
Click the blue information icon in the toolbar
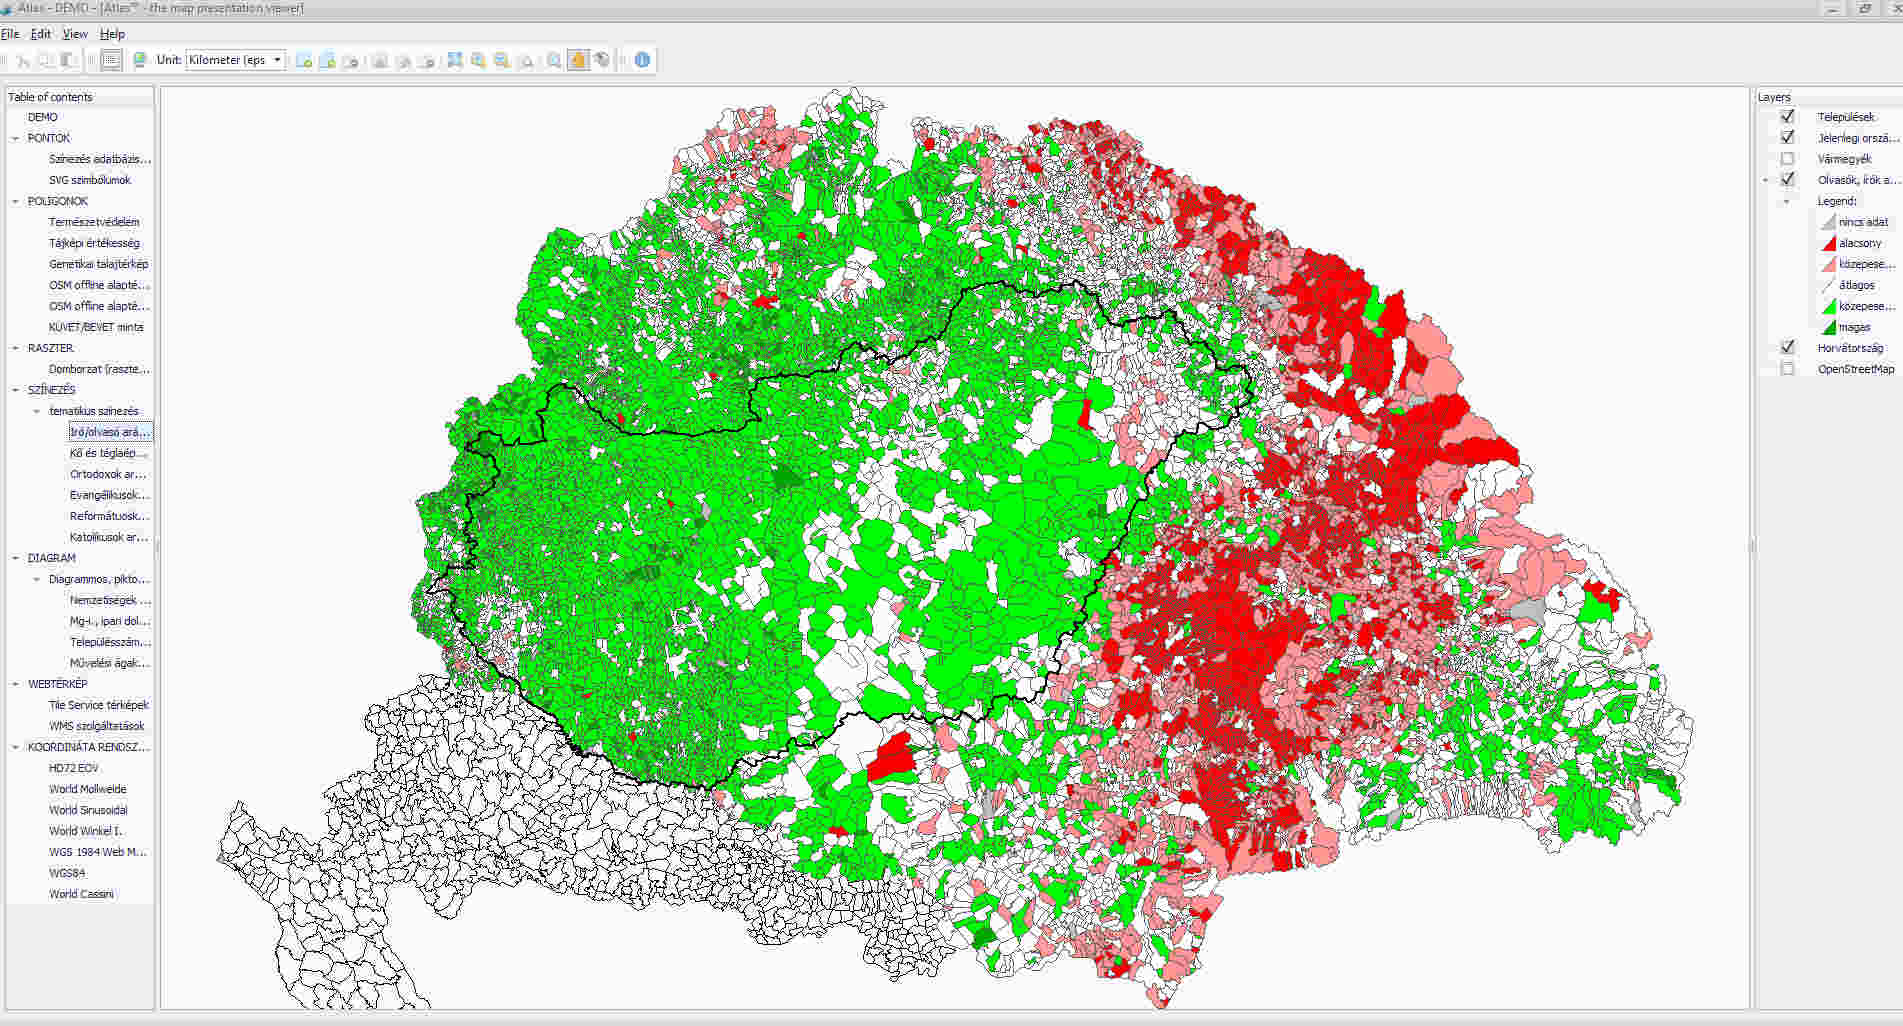[x=642, y=60]
